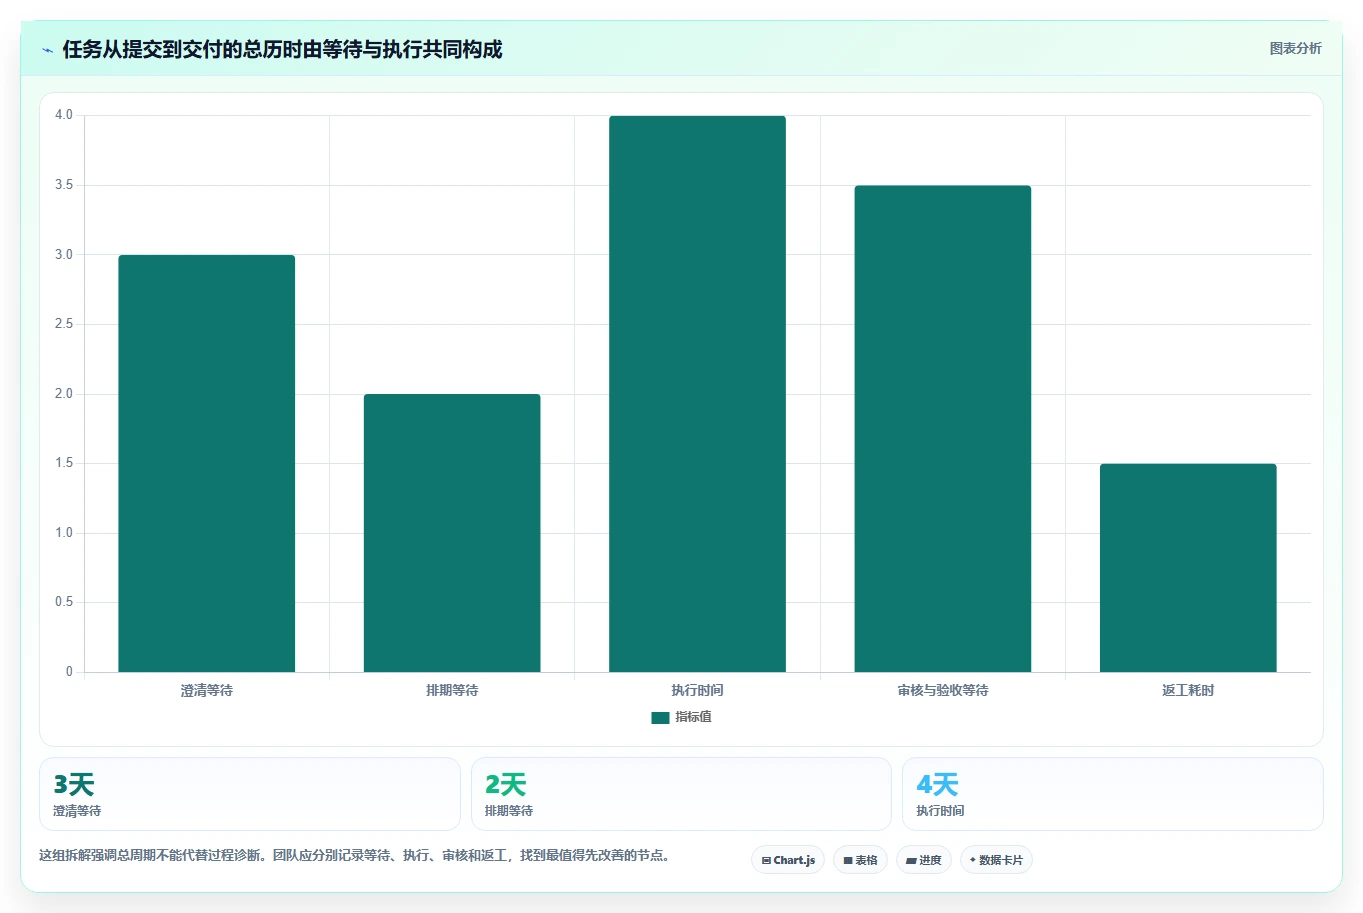Select the 3天 澄清等待 data card
This screenshot has height=913, width=1363.
(x=250, y=794)
